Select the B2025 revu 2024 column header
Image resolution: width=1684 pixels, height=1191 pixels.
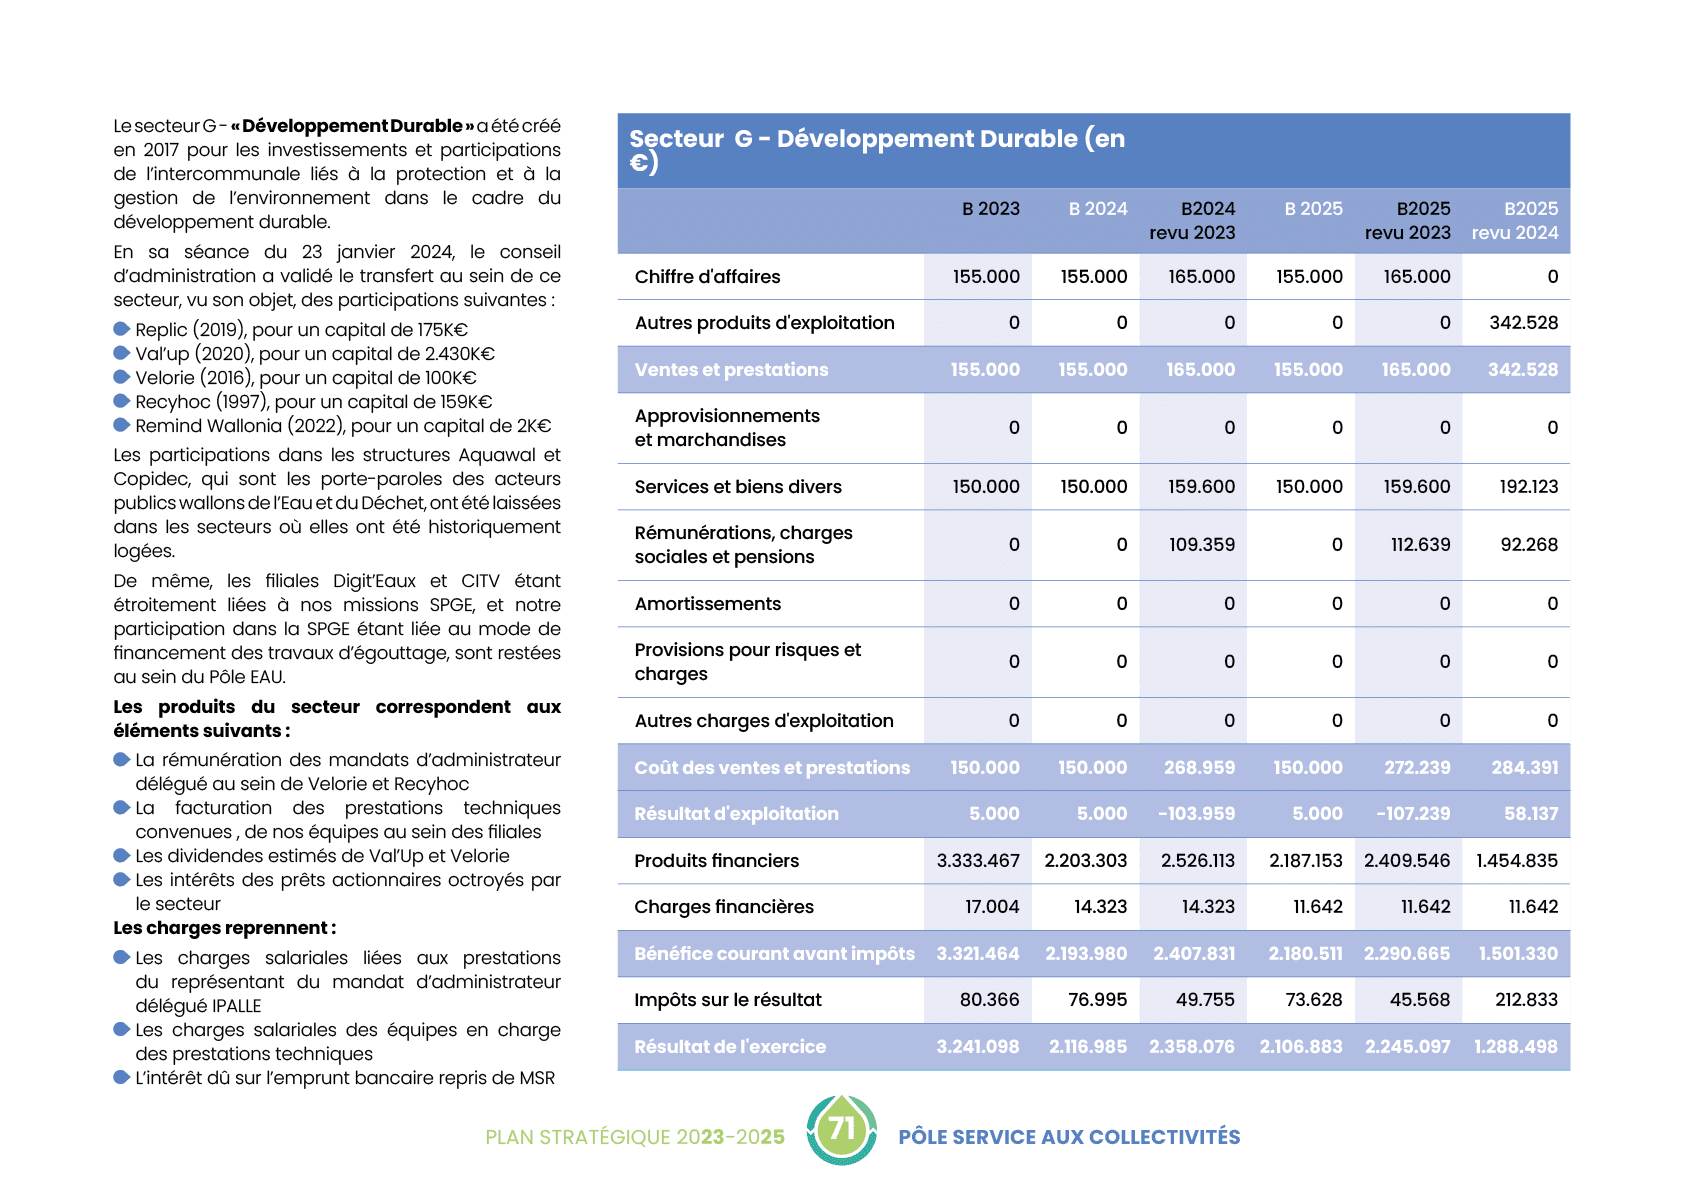(1515, 221)
